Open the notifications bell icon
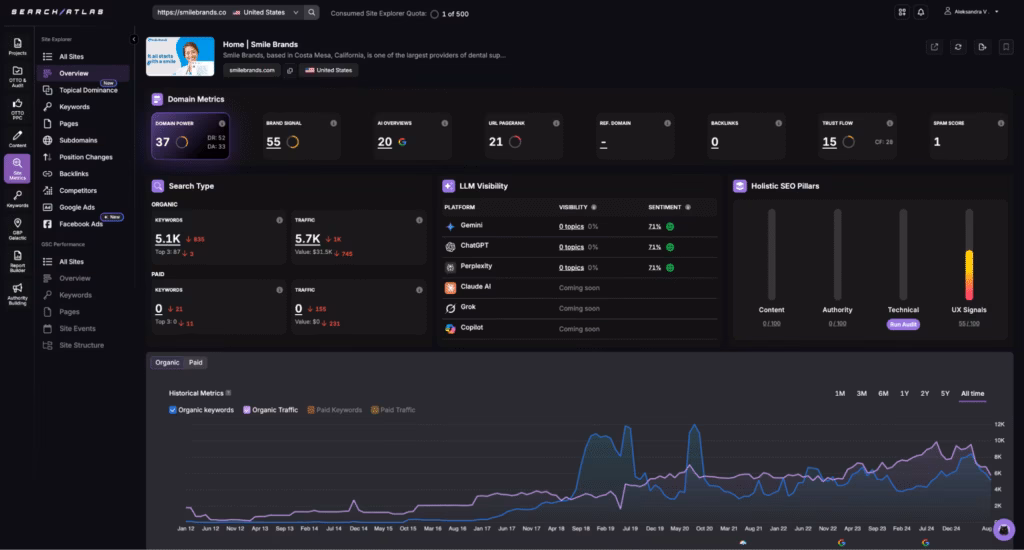 coord(920,12)
